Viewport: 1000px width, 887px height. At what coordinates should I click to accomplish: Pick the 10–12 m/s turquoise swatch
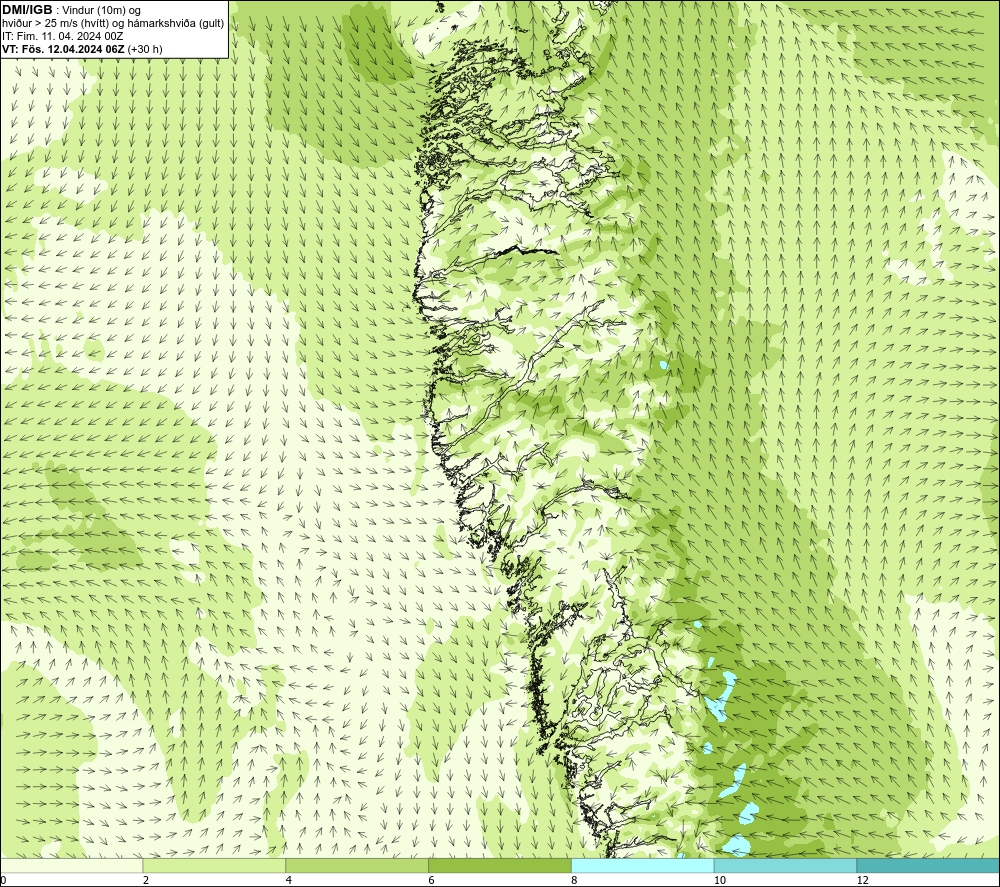786,865
